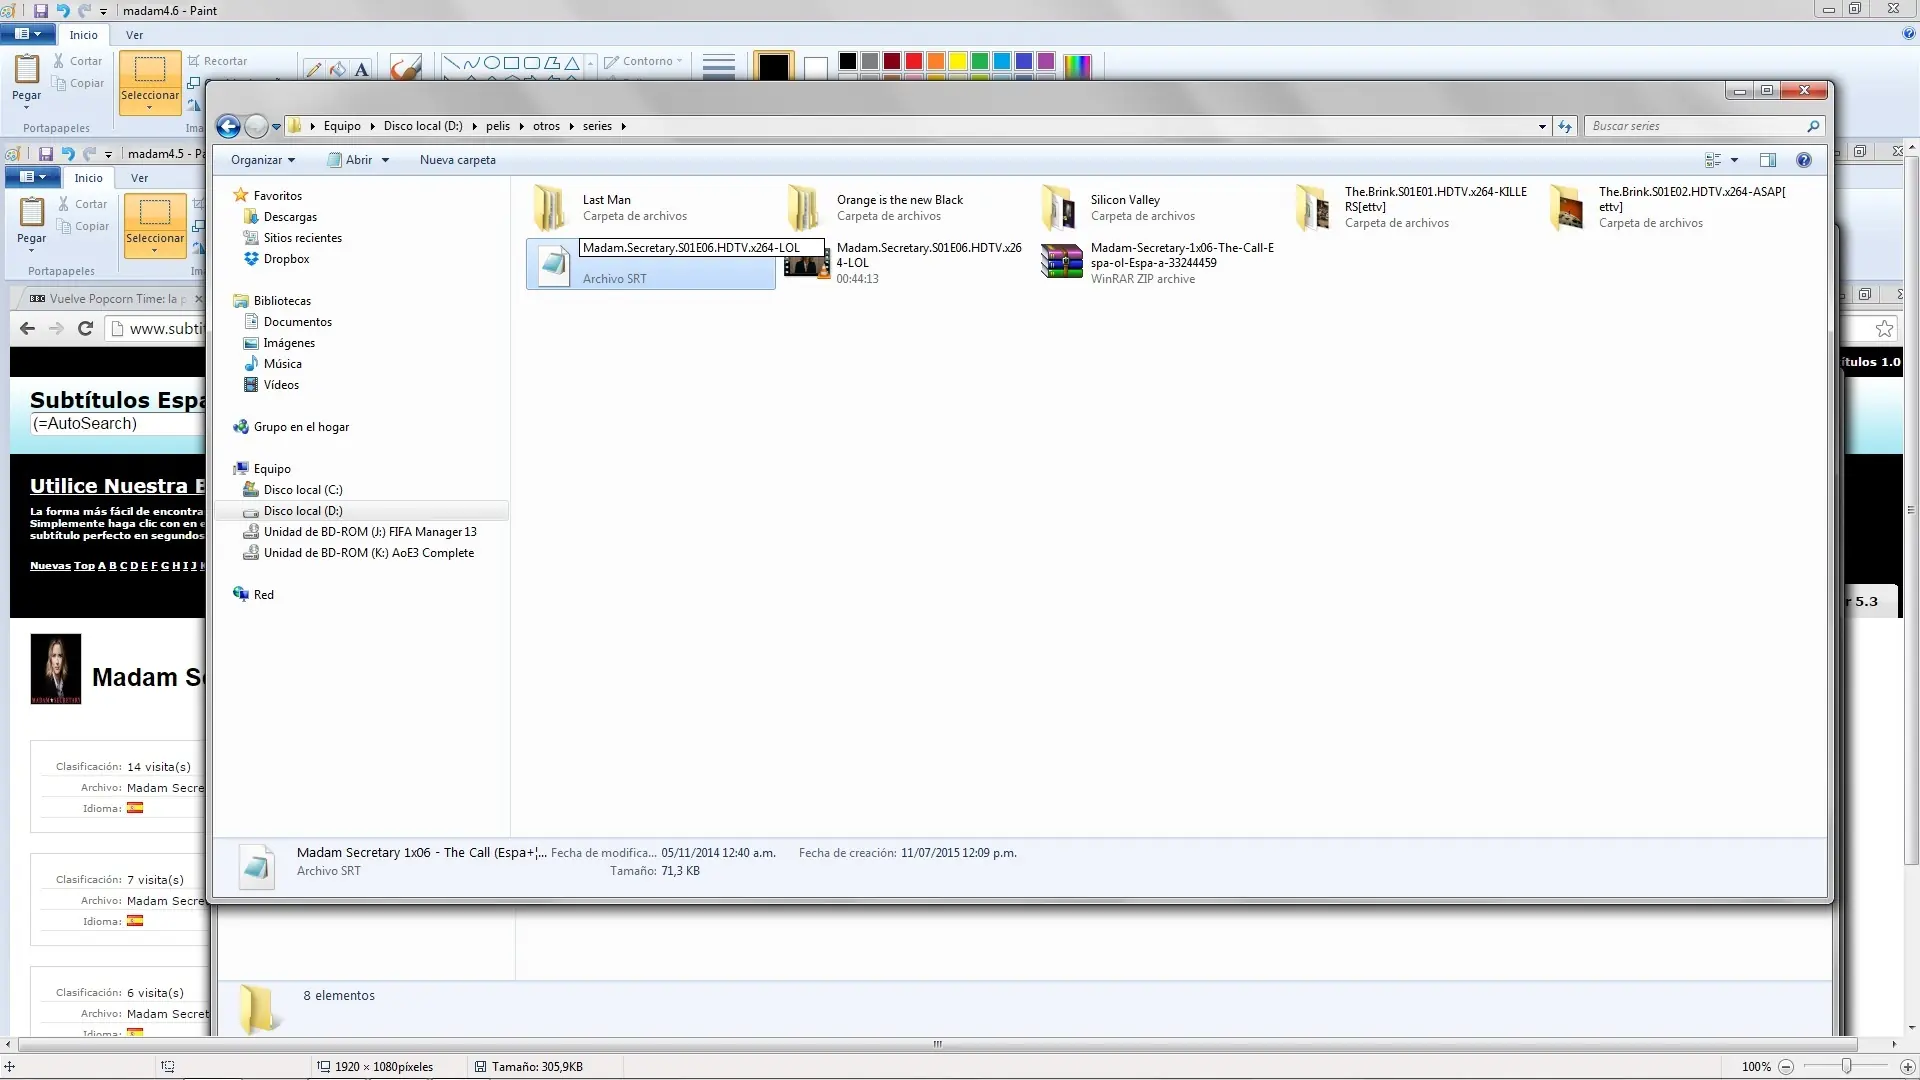Select Grupo en el hogar in navigation pane
The width and height of the screenshot is (1920, 1080).
point(291,427)
